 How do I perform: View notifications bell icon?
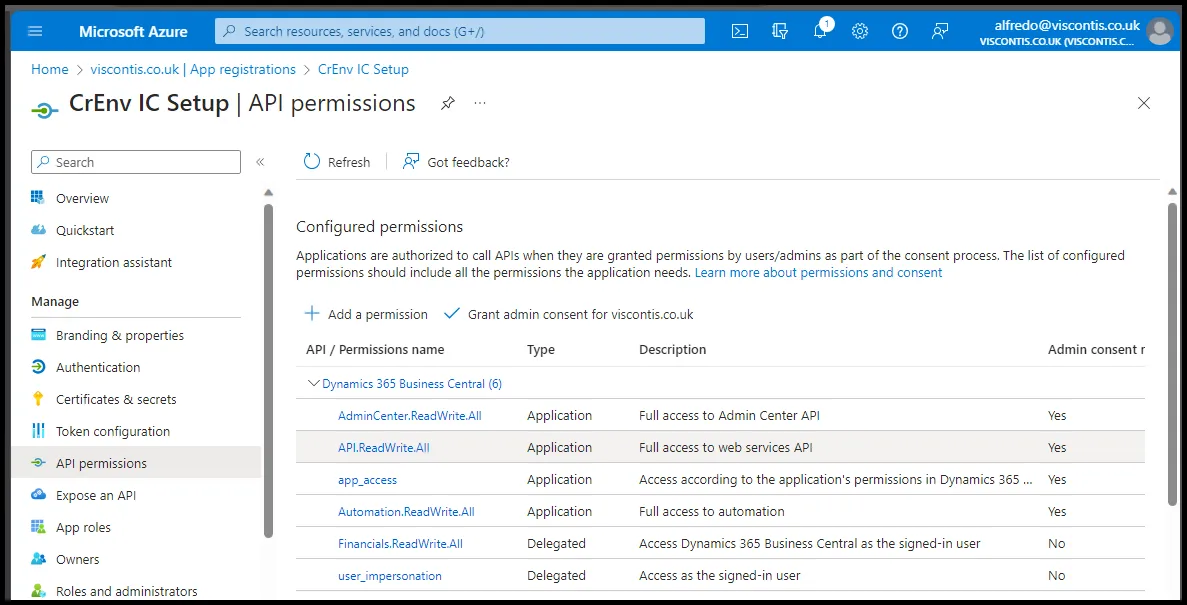coord(821,31)
